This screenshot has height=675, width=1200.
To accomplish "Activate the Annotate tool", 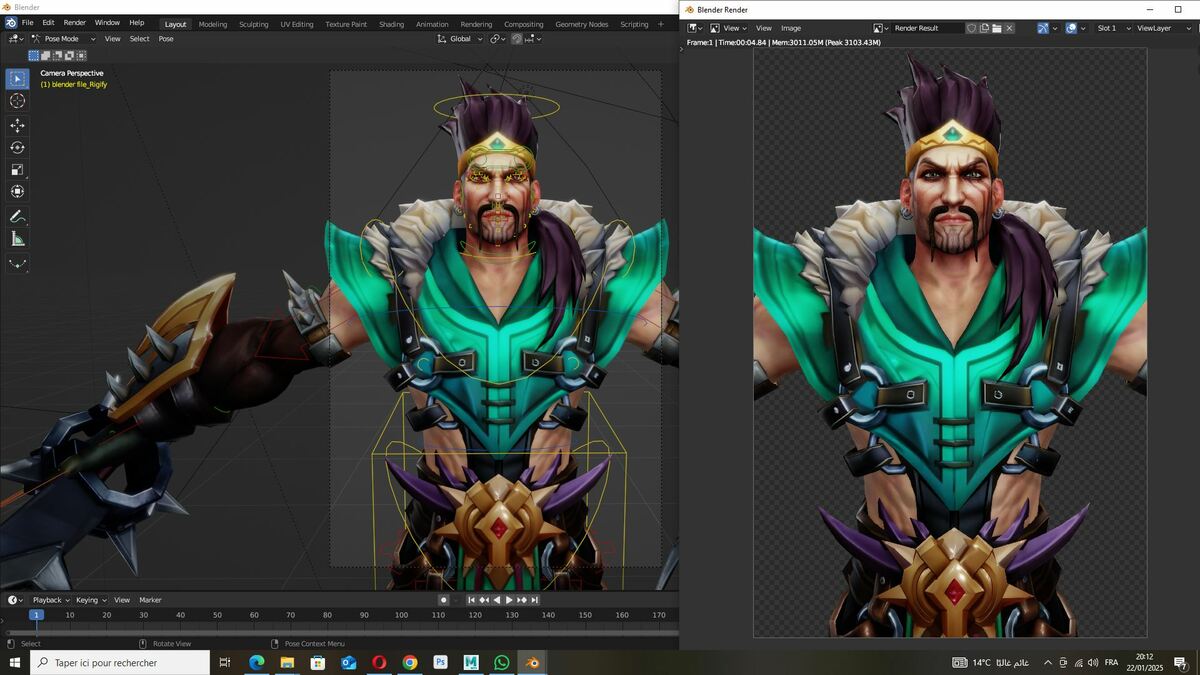I will 18,216.
